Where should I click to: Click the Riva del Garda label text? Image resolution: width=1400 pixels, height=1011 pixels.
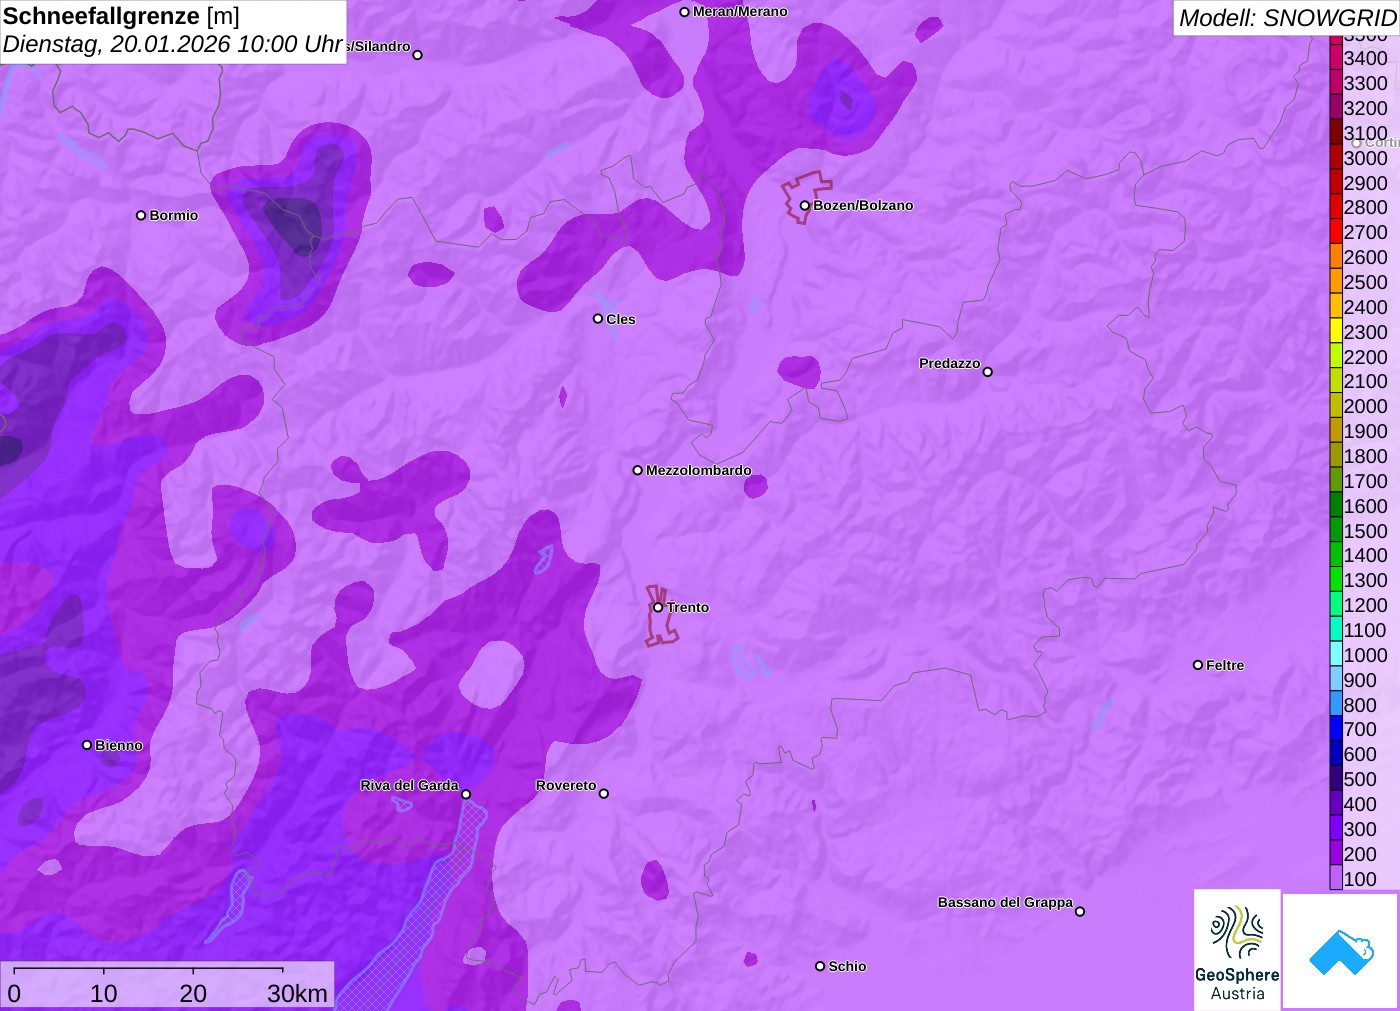click(x=409, y=786)
